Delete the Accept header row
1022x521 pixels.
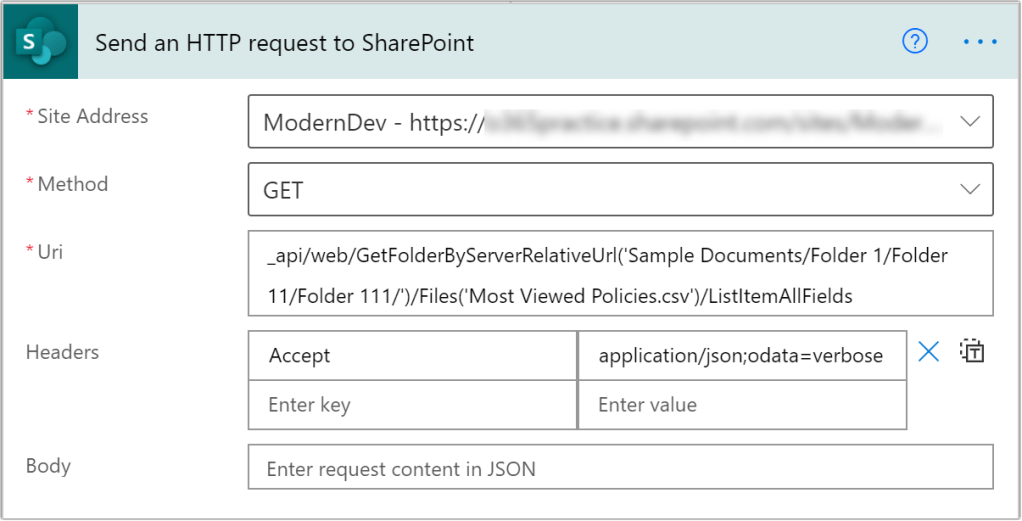pyautogui.click(x=929, y=352)
